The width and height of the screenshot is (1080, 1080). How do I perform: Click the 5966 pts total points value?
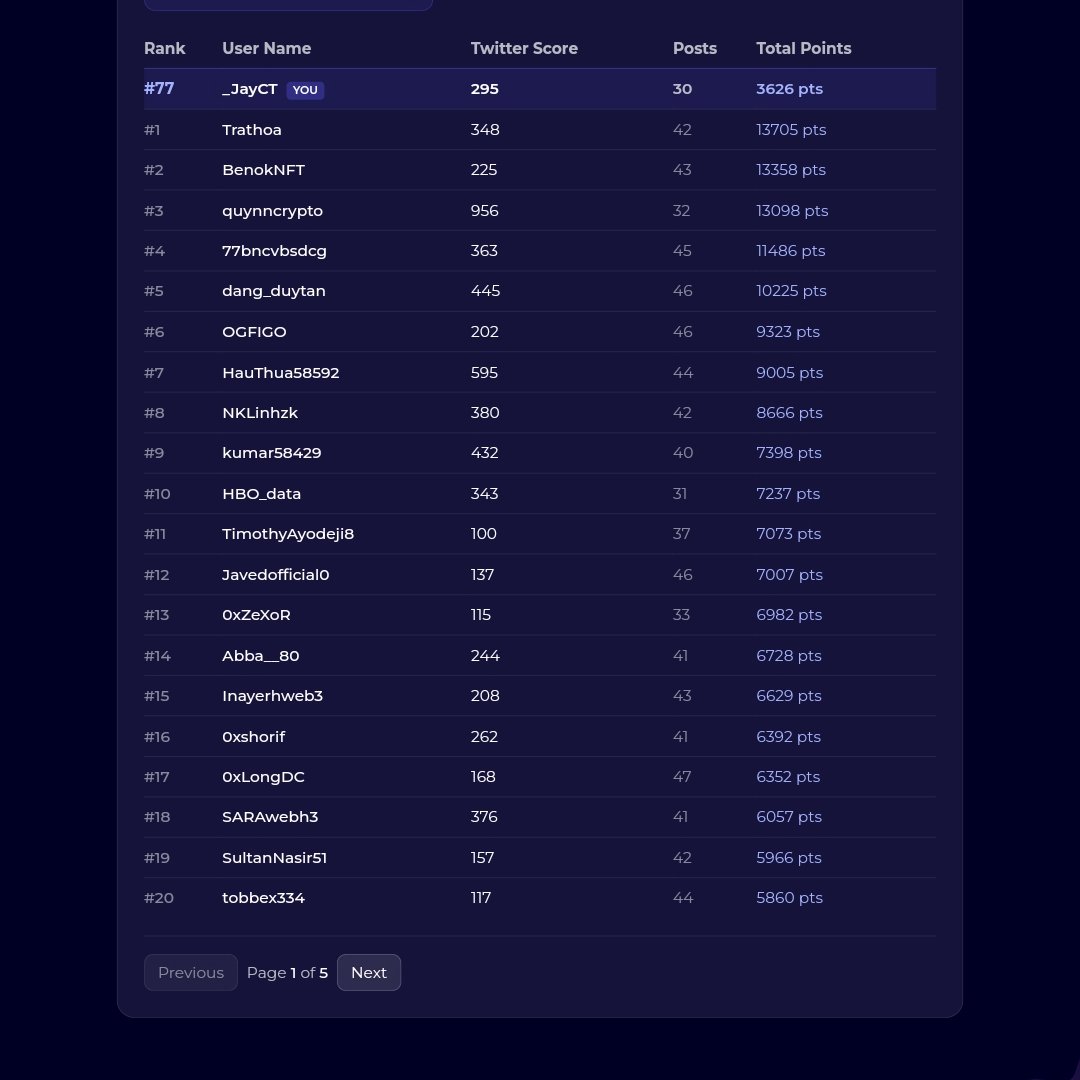click(x=789, y=858)
